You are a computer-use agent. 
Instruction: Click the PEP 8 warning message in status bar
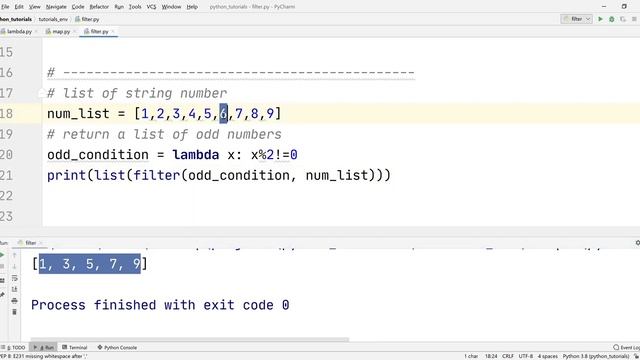(x=43, y=356)
